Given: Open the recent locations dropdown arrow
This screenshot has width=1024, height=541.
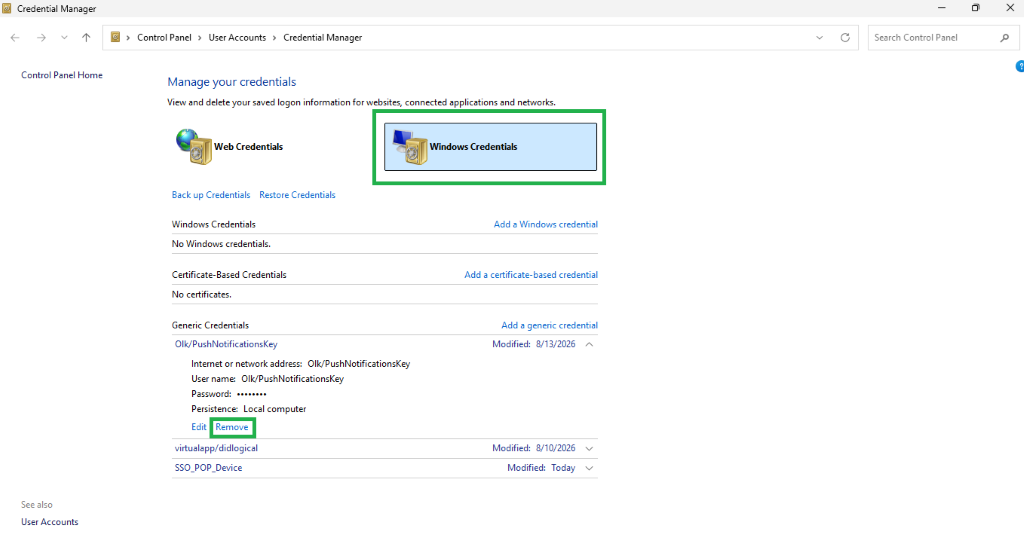Looking at the screenshot, I should tap(64, 38).
